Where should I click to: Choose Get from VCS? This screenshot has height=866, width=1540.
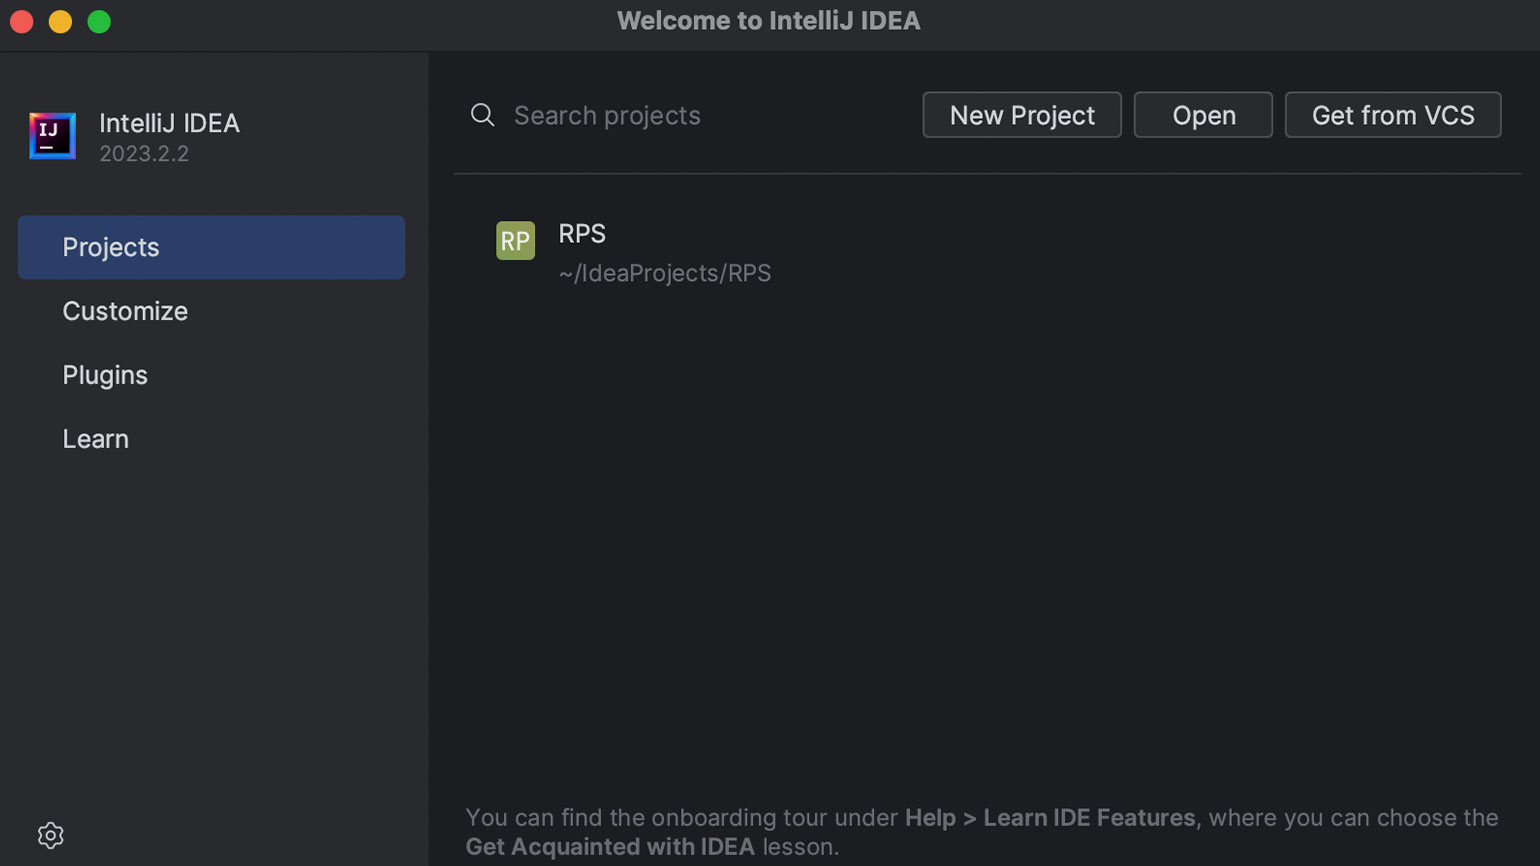click(x=1392, y=115)
